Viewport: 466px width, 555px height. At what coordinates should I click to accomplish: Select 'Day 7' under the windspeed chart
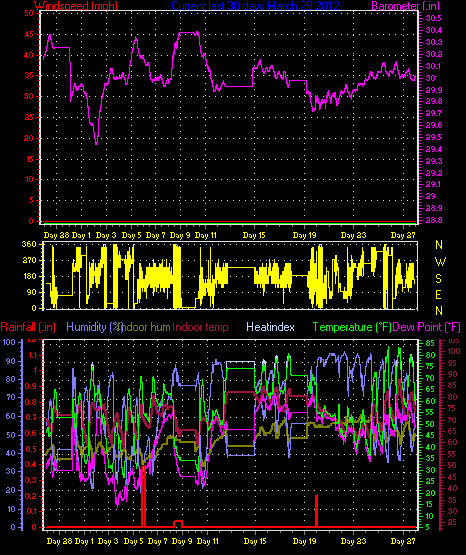[155, 235]
